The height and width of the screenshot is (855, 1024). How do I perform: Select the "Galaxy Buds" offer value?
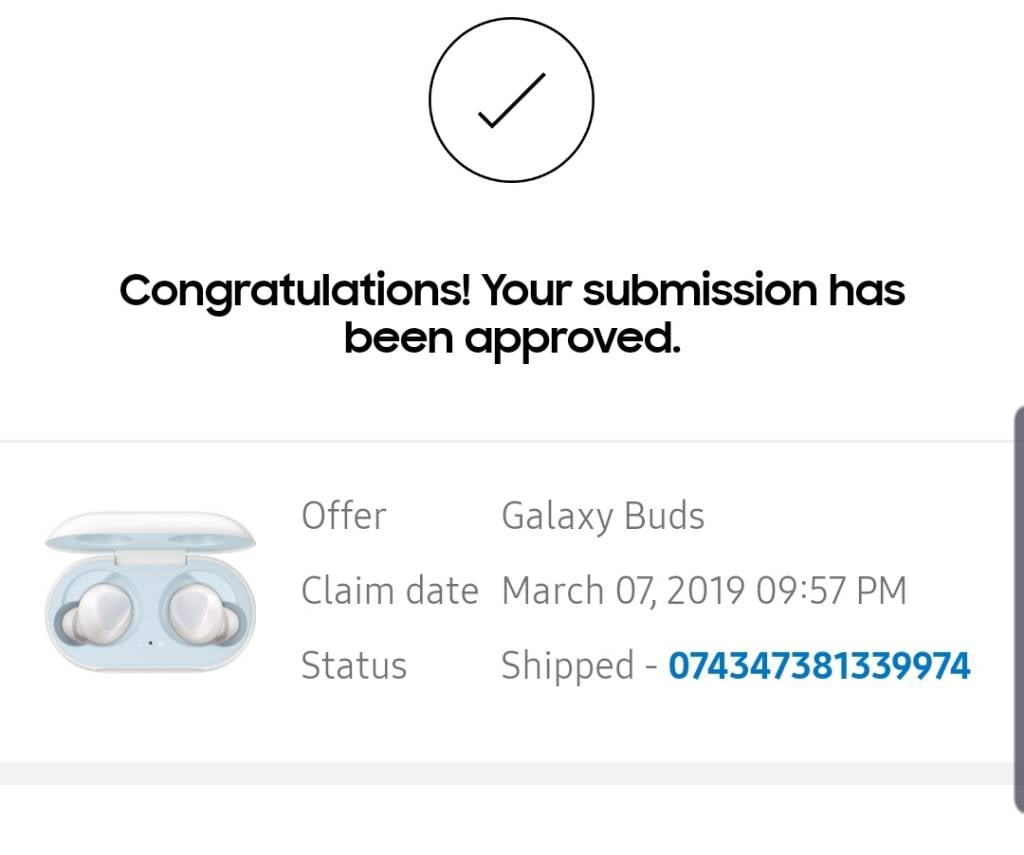point(603,517)
